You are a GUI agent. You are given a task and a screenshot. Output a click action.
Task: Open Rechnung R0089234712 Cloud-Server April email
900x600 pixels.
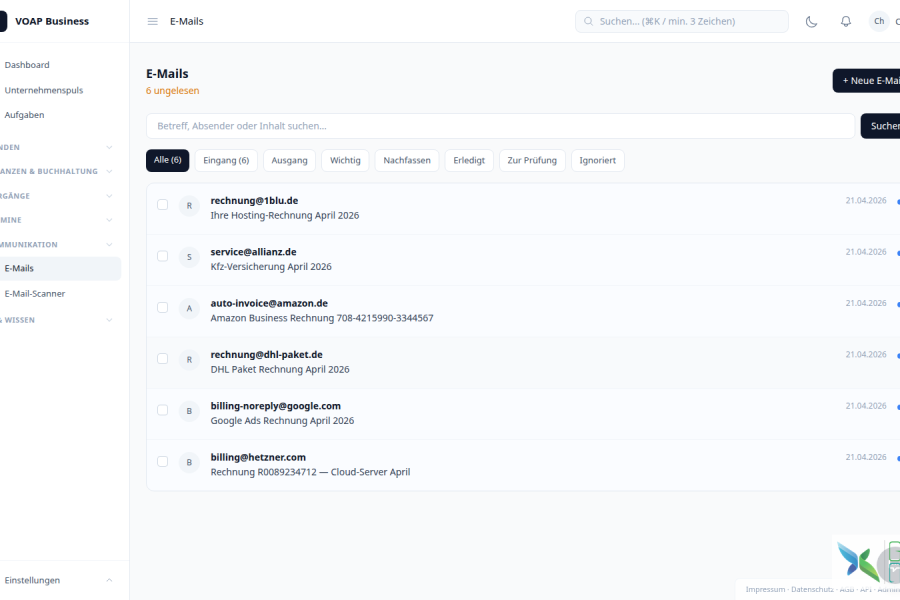(x=311, y=472)
